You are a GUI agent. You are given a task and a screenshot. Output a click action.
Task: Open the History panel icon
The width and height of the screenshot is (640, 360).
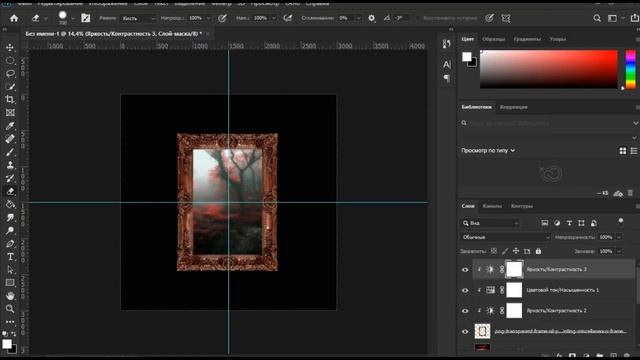(x=447, y=44)
